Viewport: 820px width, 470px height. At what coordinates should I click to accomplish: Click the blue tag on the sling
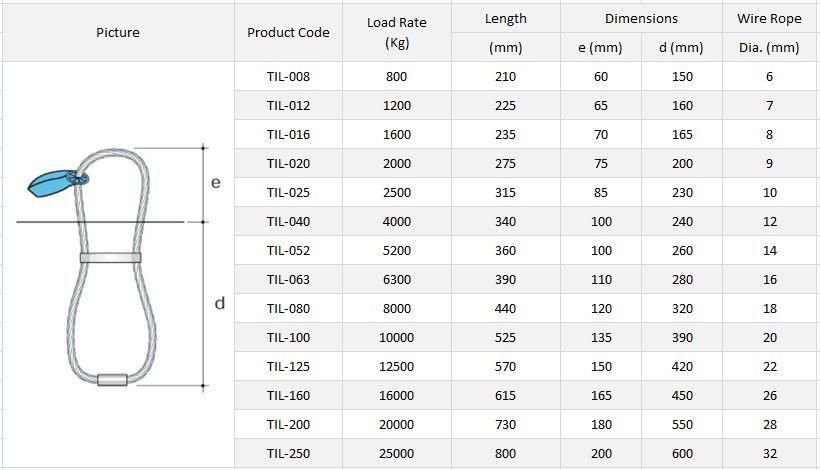point(50,182)
